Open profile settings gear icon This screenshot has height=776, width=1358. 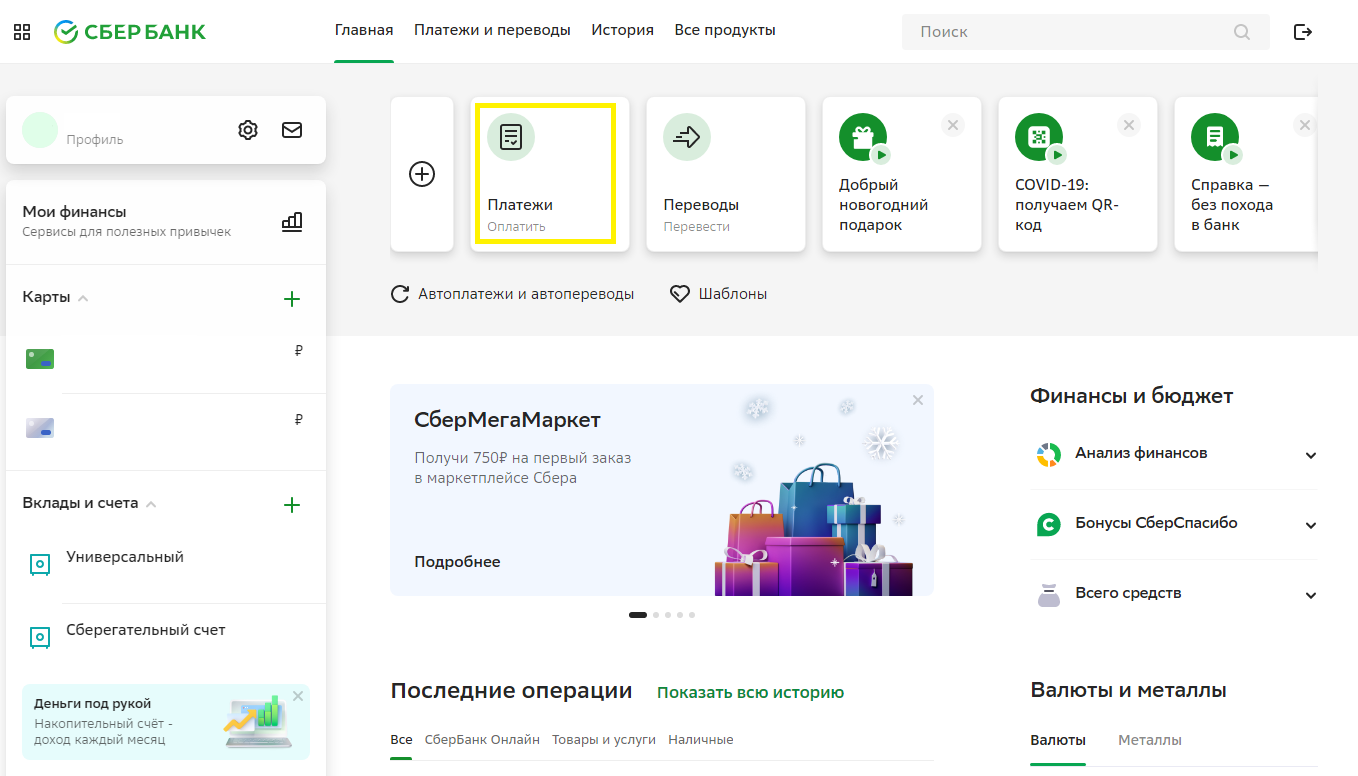[248, 130]
